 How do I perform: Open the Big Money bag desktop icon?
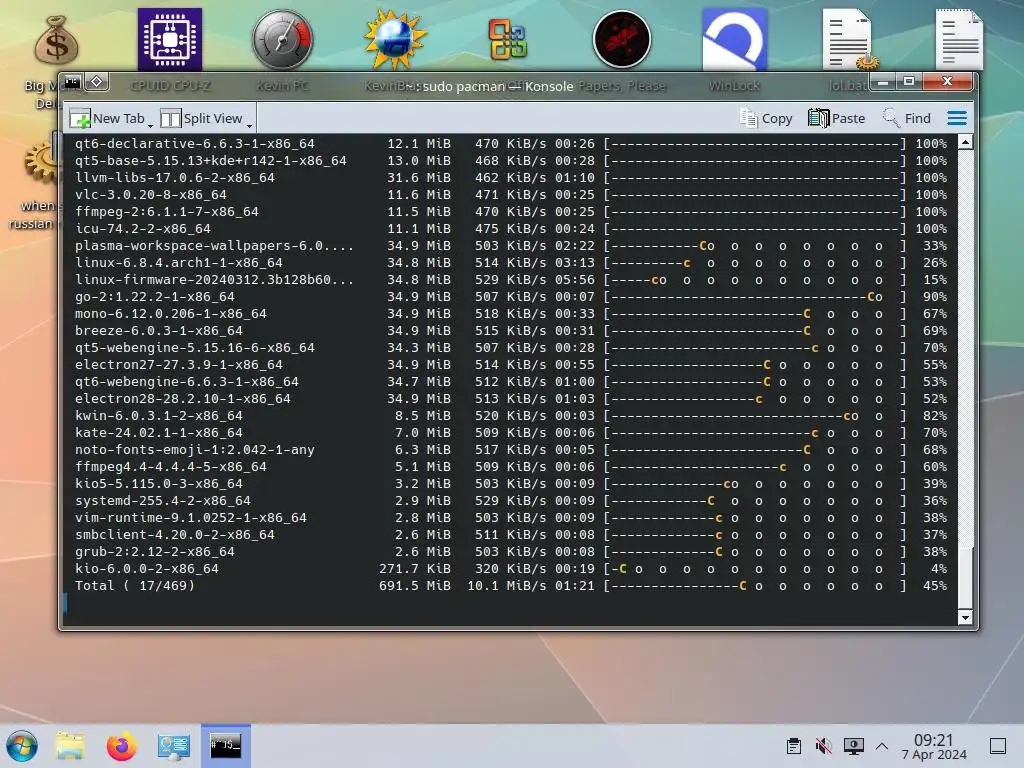(x=56, y=40)
